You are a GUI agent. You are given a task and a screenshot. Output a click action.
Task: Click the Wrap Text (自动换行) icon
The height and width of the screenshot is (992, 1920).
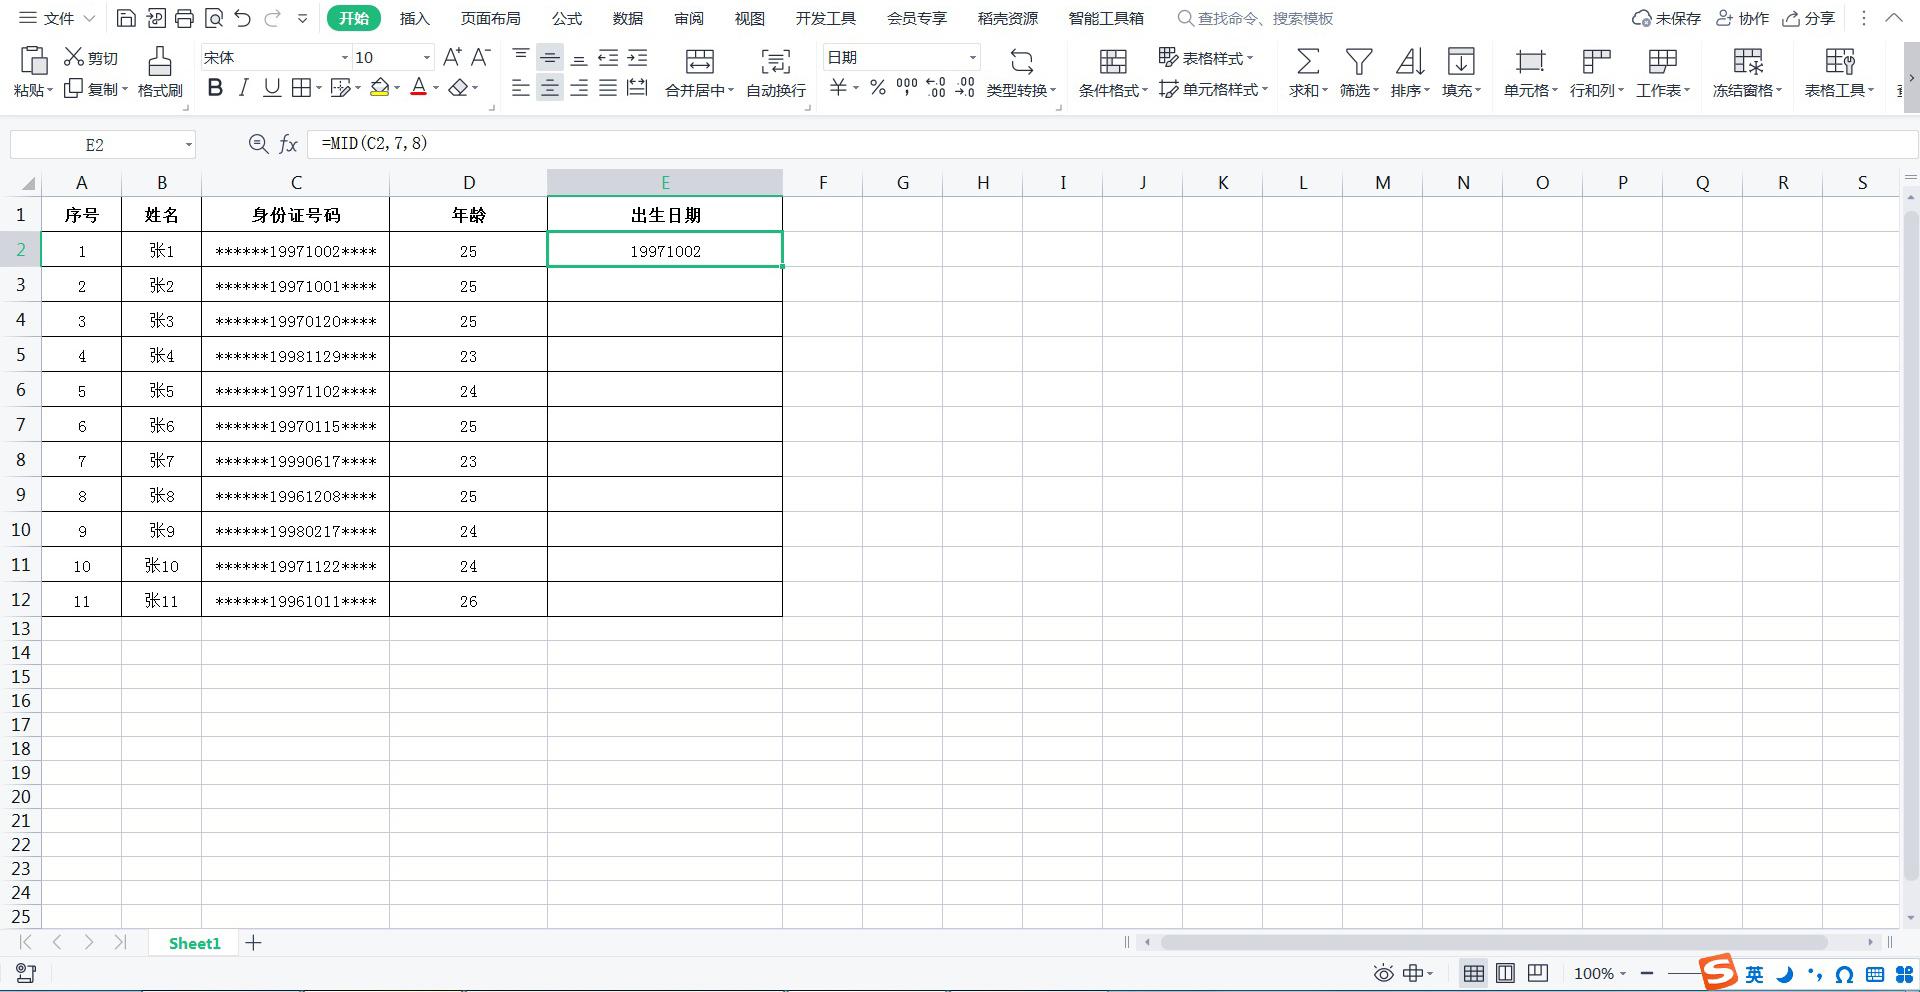click(x=775, y=61)
